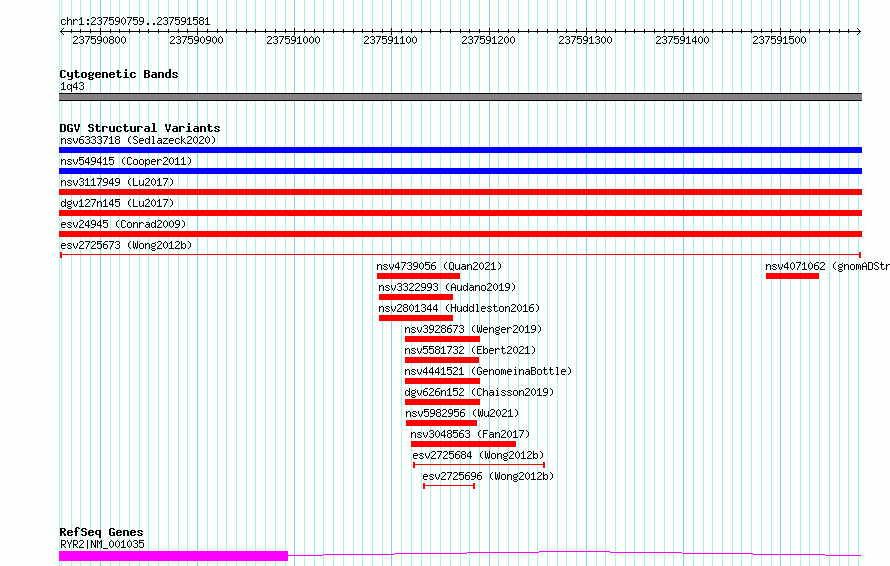
Task: Click the thin red line of esv2725696
Action: pyautogui.click(x=449, y=486)
